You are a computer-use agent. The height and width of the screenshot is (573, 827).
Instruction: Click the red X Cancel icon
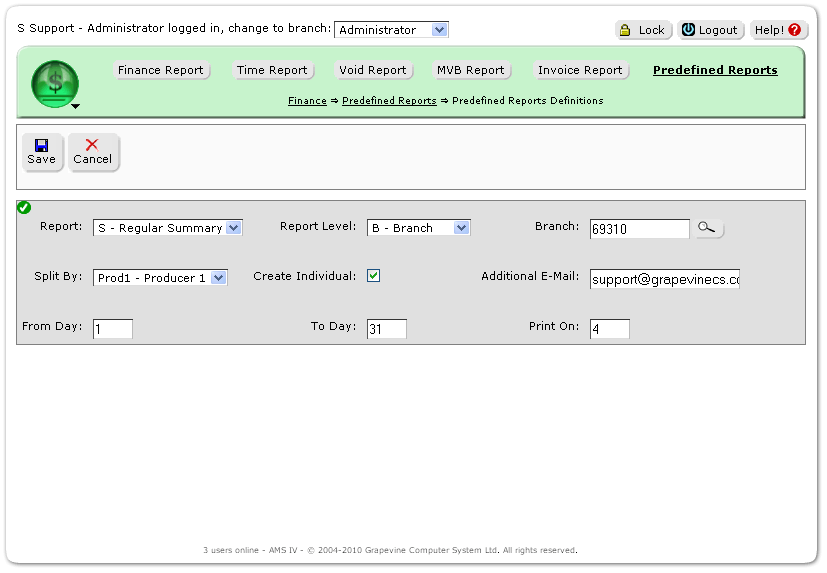coord(92,146)
